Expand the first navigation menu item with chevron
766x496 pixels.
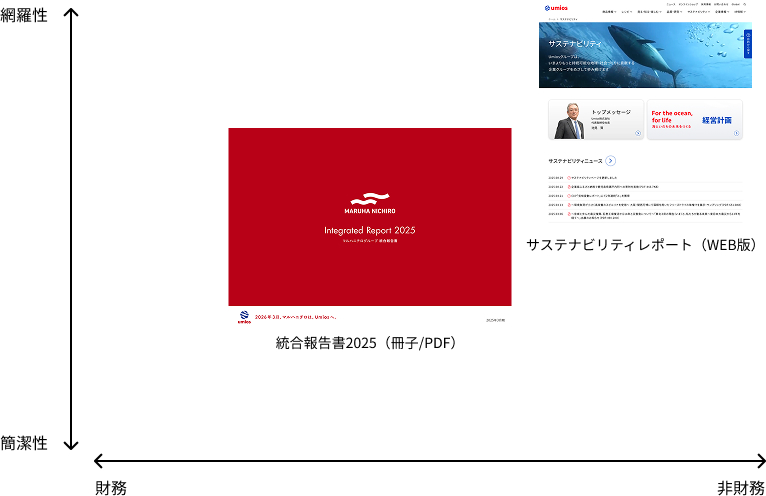[608, 12]
